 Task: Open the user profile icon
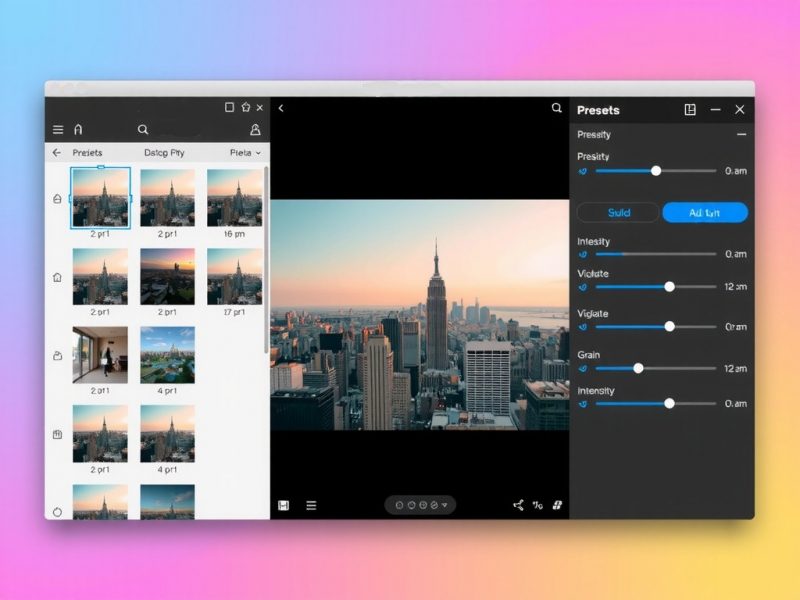[x=255, y=130]
